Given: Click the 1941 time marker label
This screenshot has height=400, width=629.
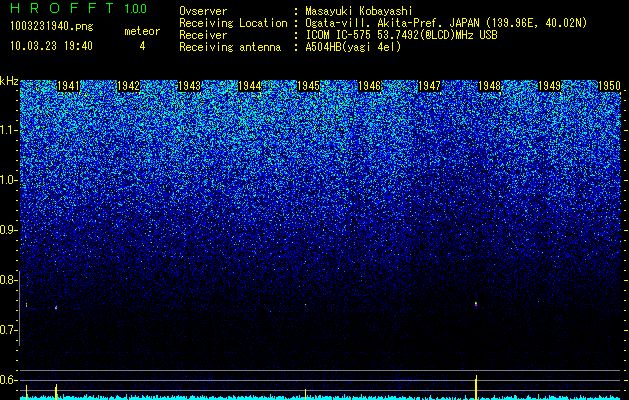Looking at the screenshot, I should click(x=69, y=86).
